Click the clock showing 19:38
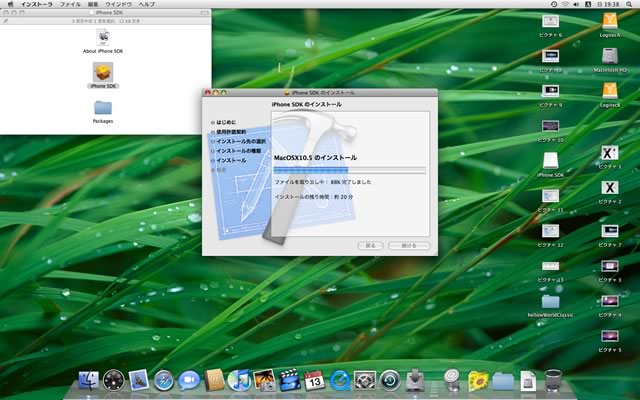Viewport: 640px width, 400px height. pyautogui.click(x=608, y=4)
